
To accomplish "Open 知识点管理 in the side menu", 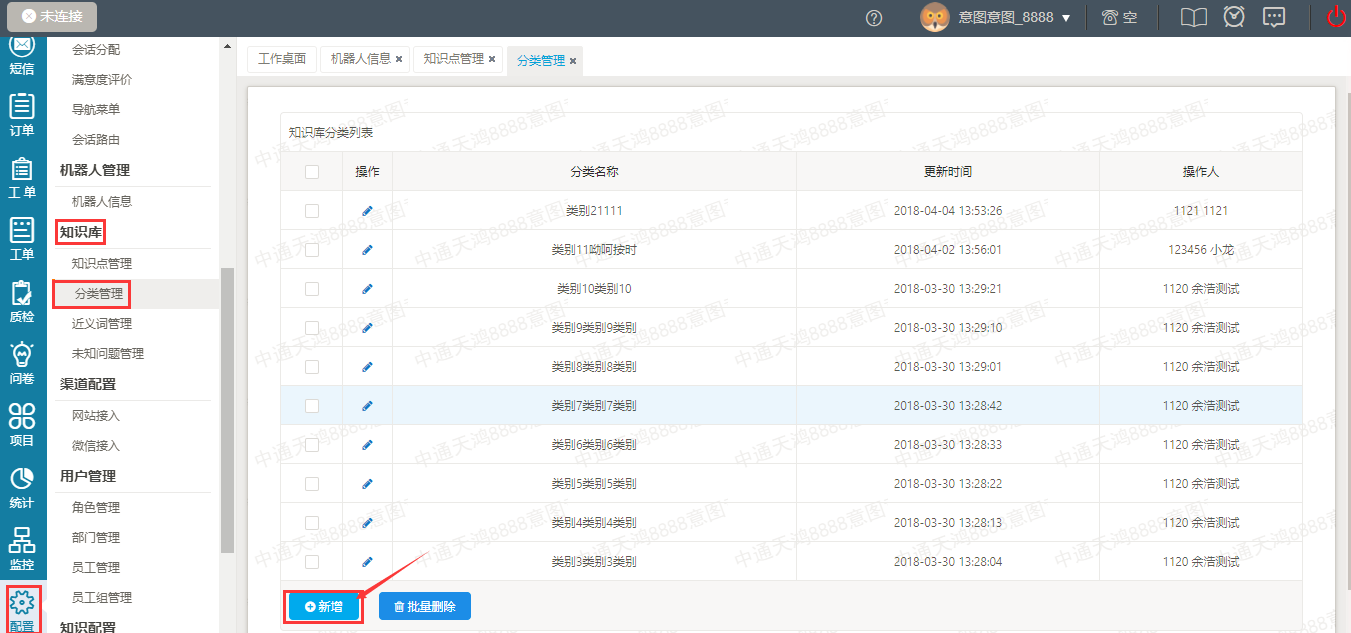I will click(x=102, y=264).
